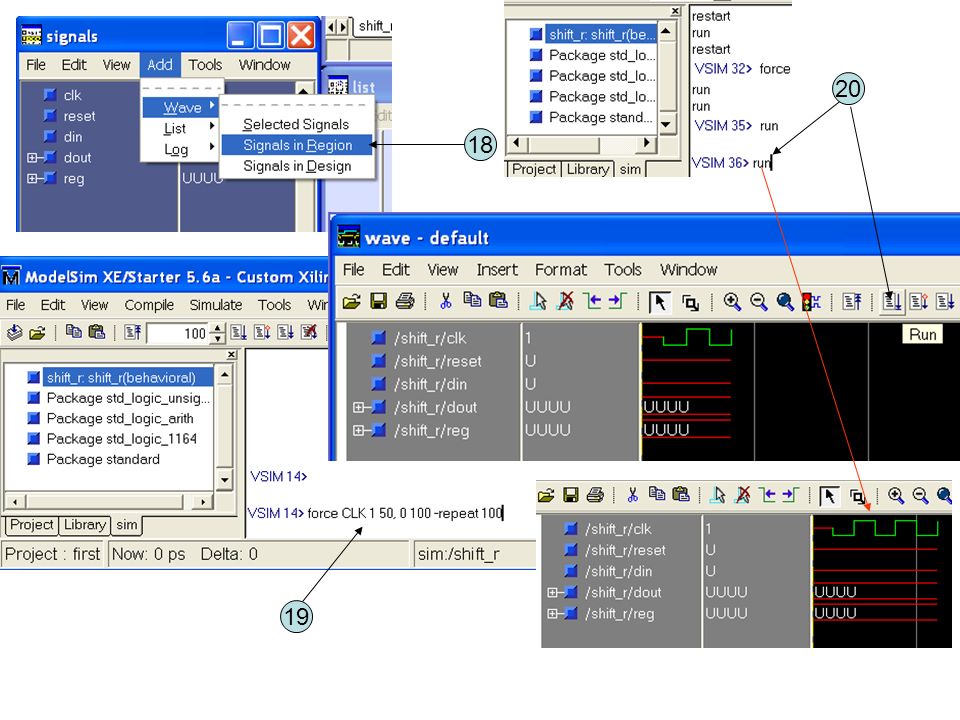Click the Open folder icon in ModelSim main toolbar
The image size is (960, 720).
(37, 332)
